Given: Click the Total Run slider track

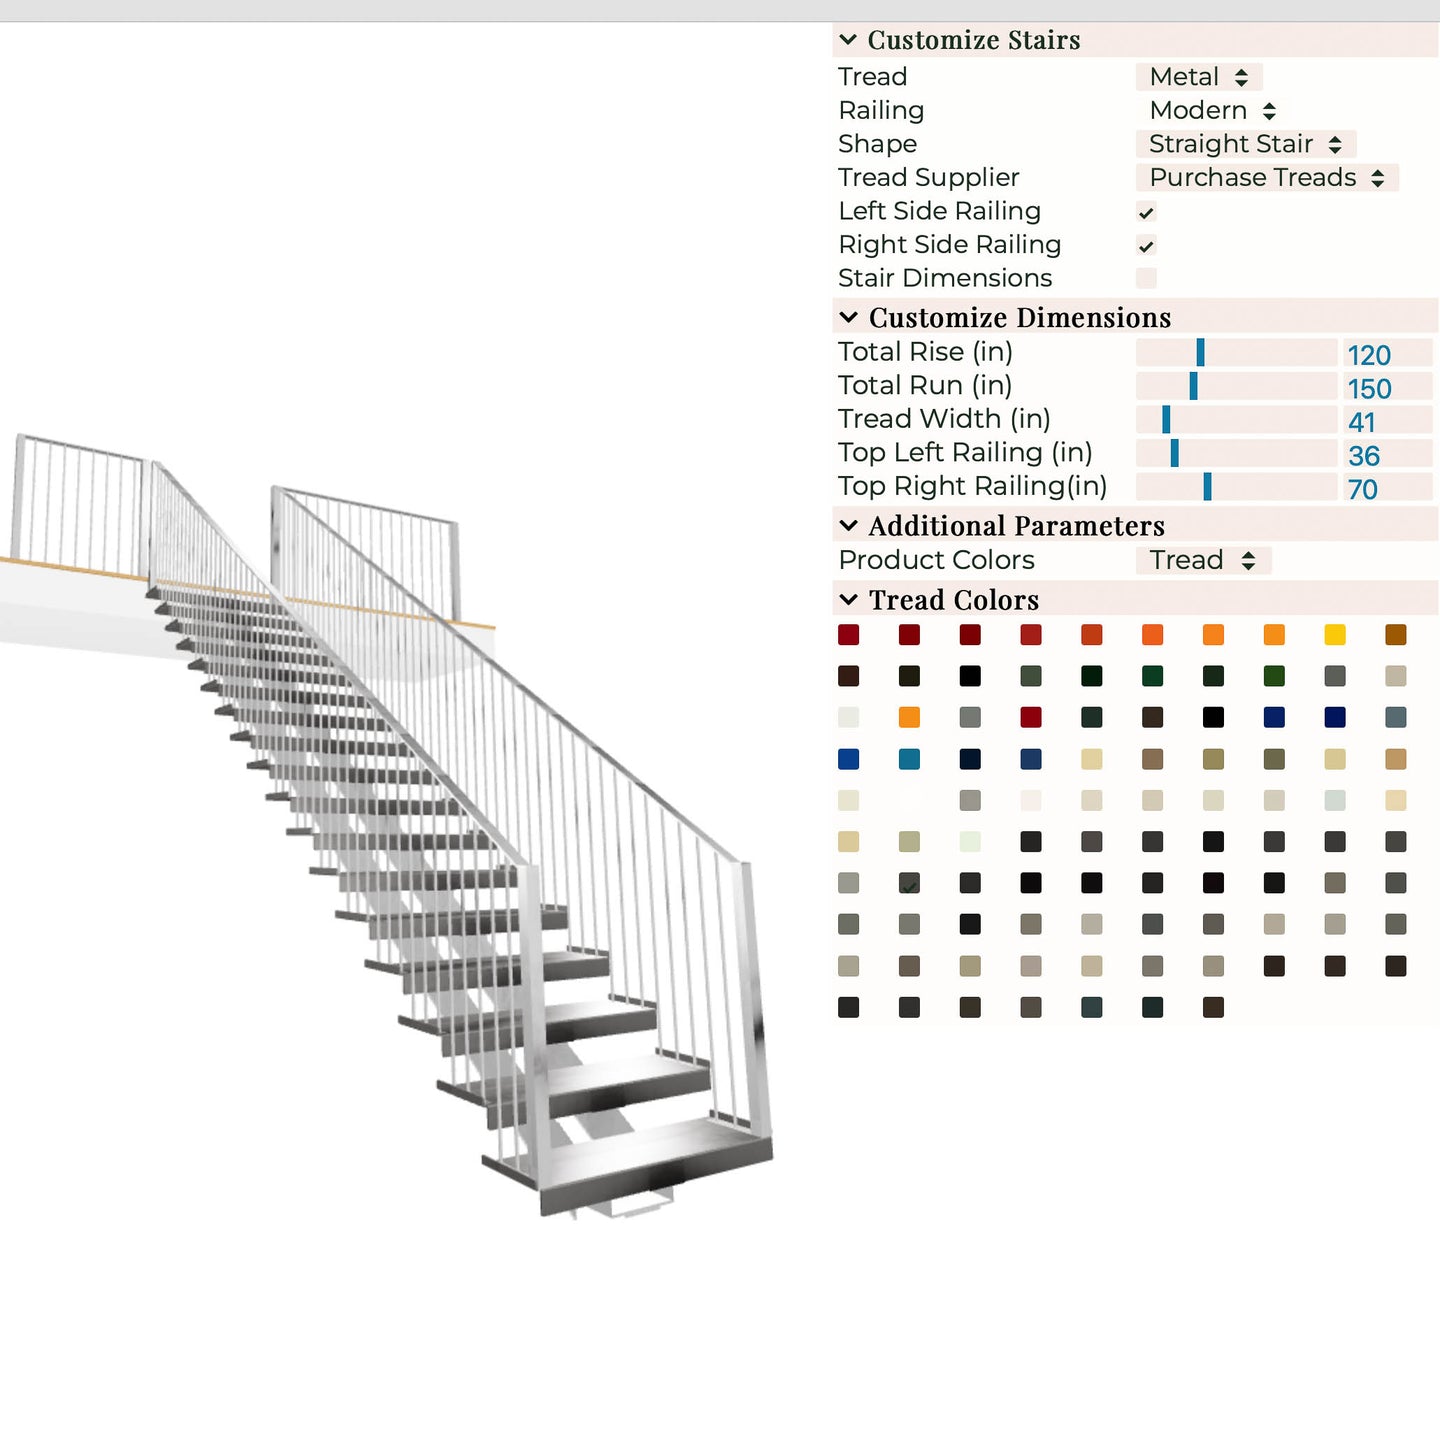Looking at the screenshot, I should pos(1236,386).
